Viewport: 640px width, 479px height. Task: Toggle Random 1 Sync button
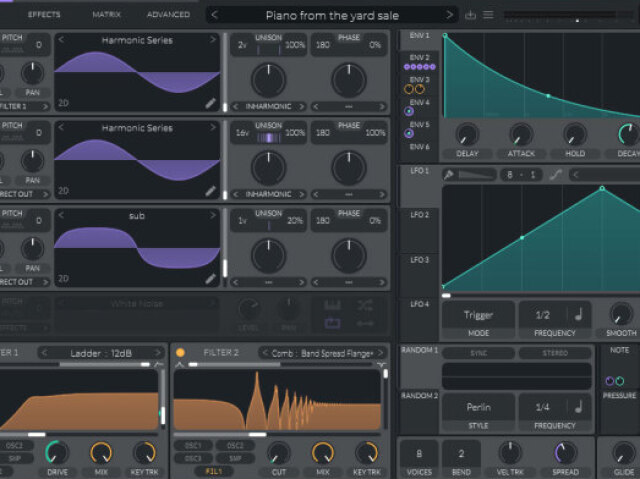pyautogui.click(x=478, y=353)
